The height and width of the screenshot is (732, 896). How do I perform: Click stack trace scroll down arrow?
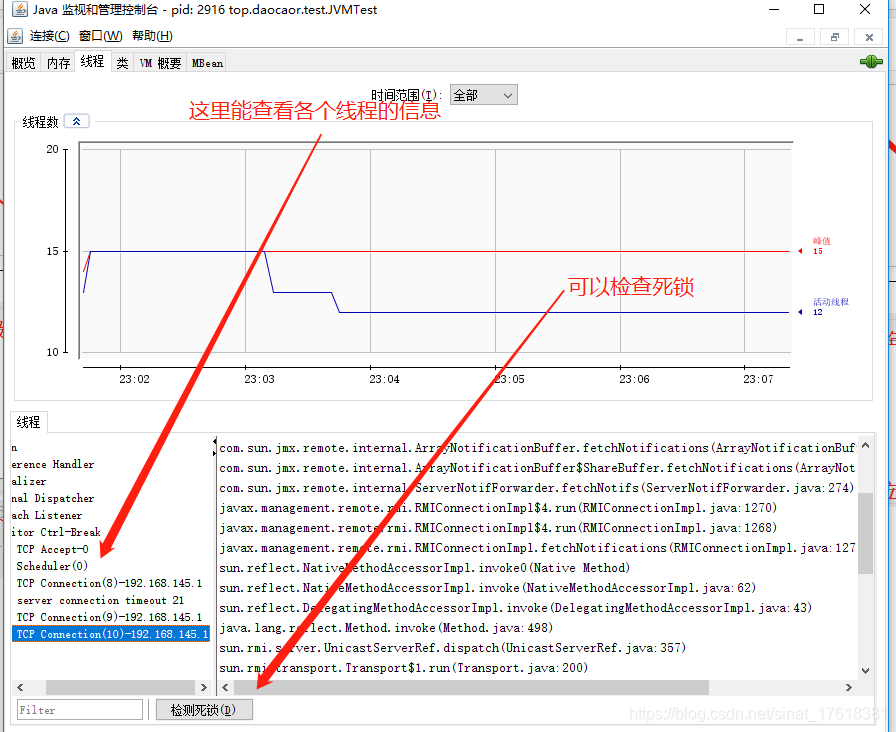pyautogui.click(x=866, y=671)
